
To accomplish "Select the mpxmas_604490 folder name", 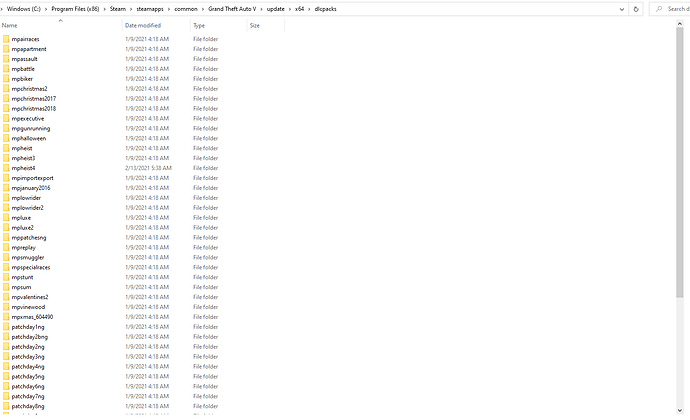I will (32, 317).
